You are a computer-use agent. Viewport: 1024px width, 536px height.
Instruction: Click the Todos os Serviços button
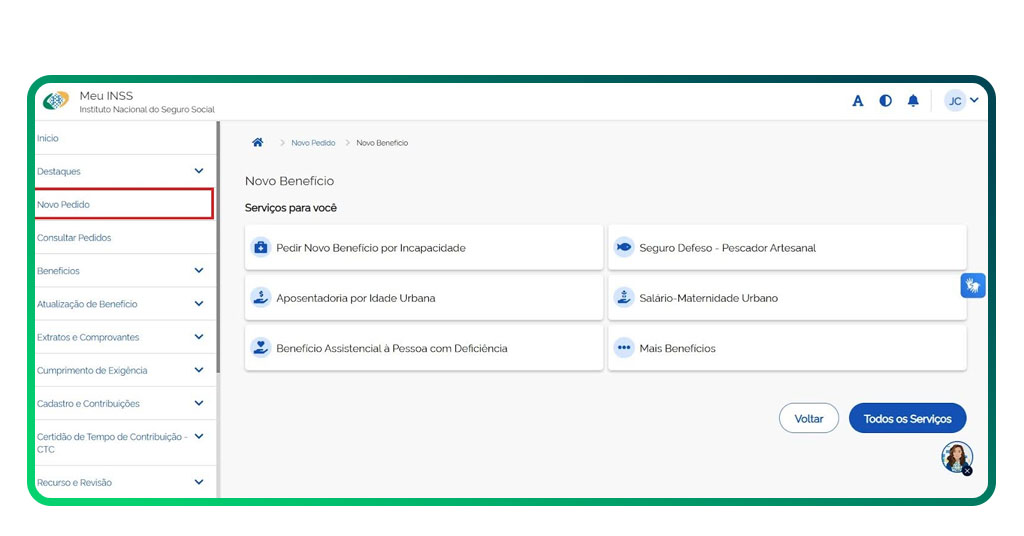pos(907,419)
